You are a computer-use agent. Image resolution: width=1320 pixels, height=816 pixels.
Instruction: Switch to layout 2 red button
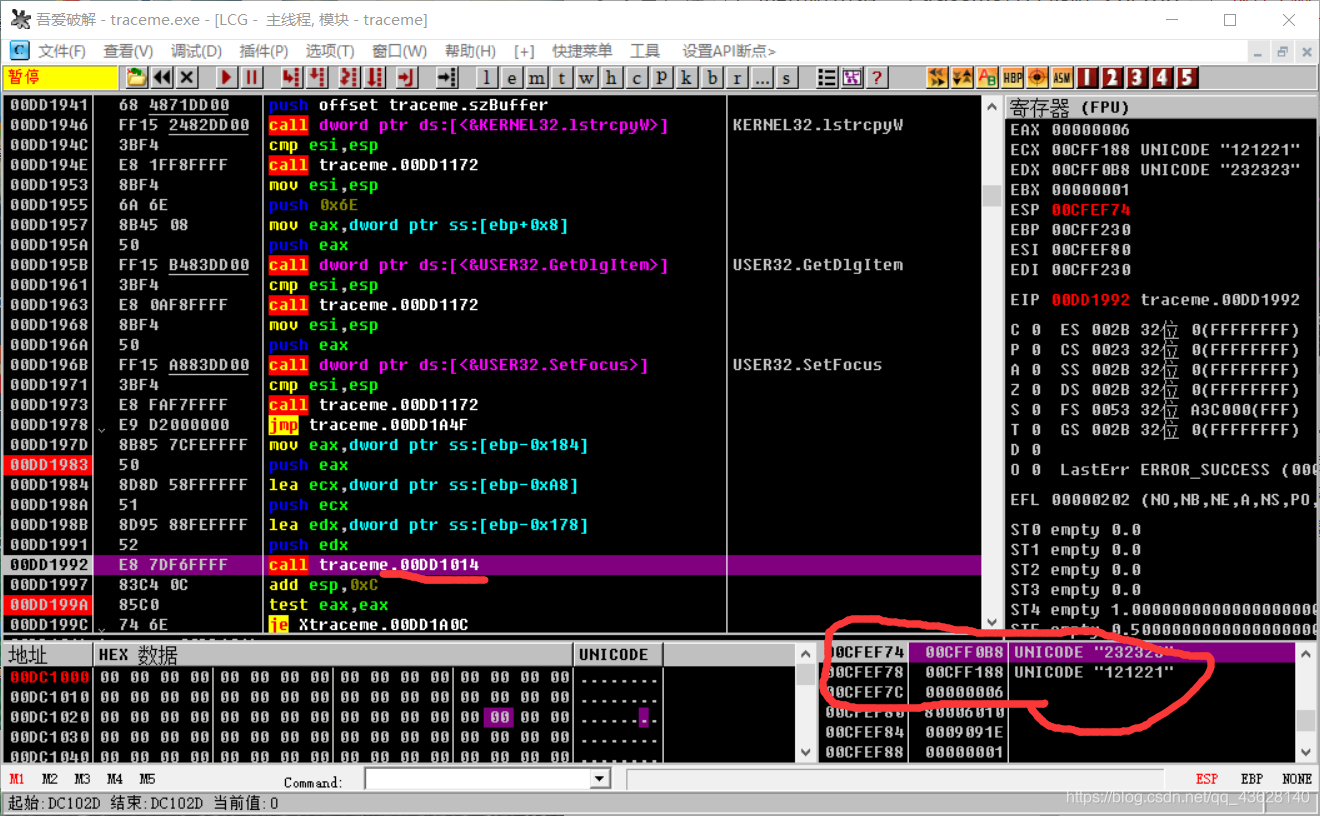(1112, 77)
